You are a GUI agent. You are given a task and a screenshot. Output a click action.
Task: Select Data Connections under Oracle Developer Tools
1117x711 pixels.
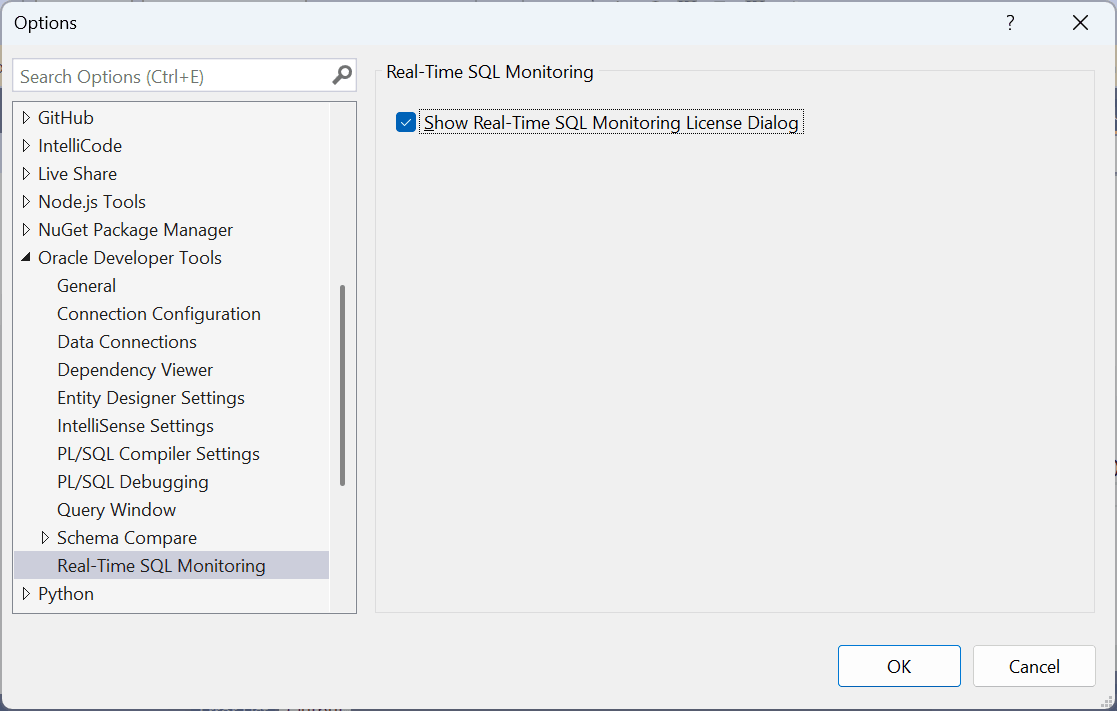click(127, 341)
